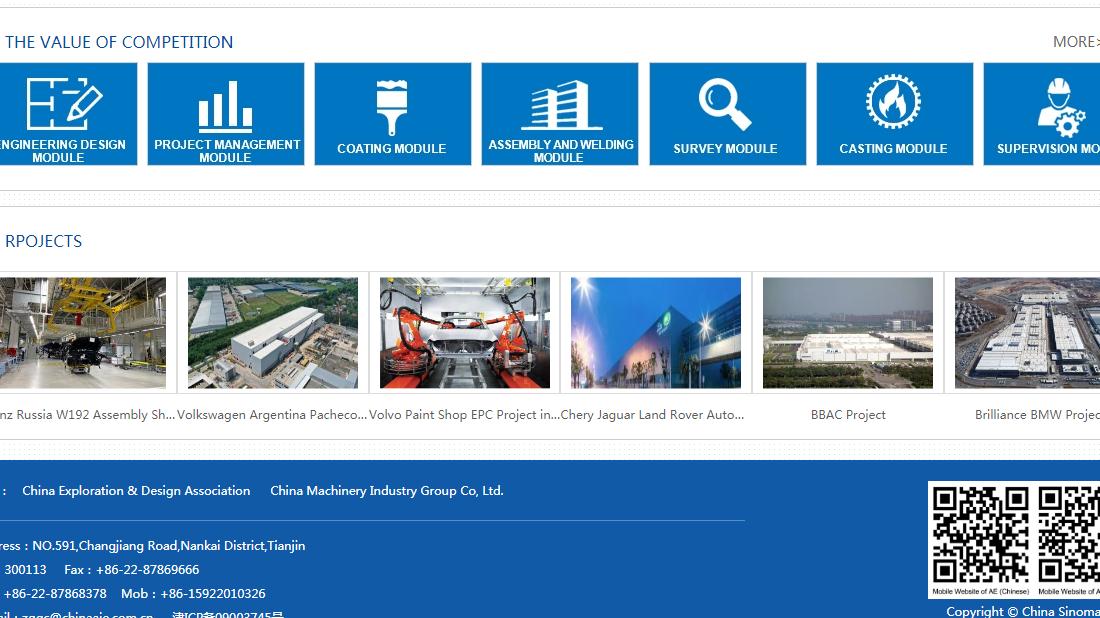Click the Survey Module magnifier icon

point(726,105)
